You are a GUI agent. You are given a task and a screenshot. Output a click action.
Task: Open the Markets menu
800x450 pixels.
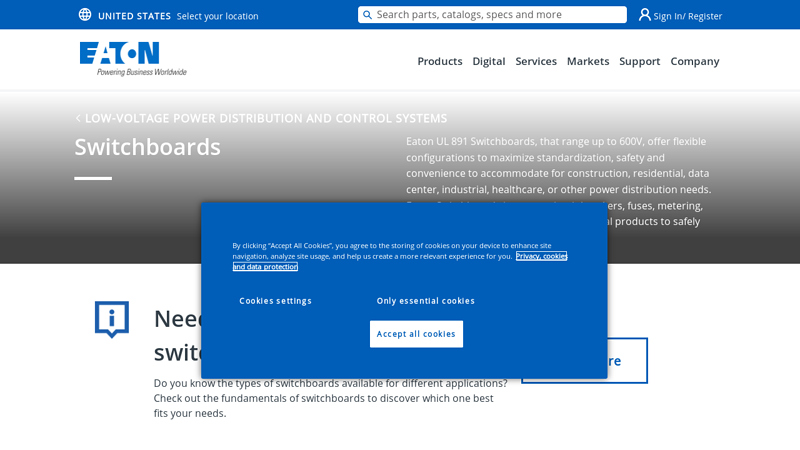tap(588, 61)
